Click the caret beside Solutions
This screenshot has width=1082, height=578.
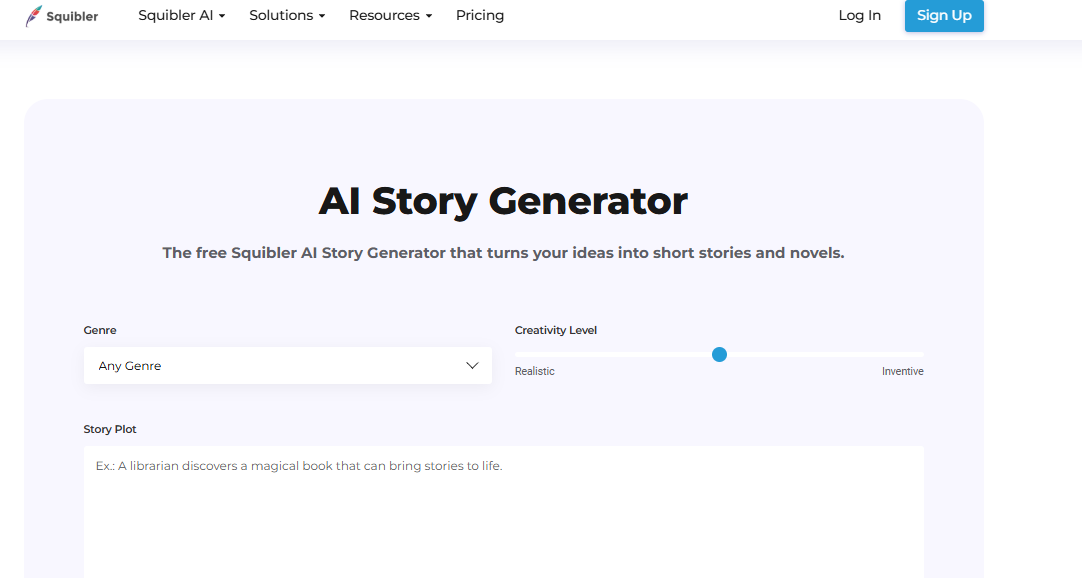coord(322,17)
